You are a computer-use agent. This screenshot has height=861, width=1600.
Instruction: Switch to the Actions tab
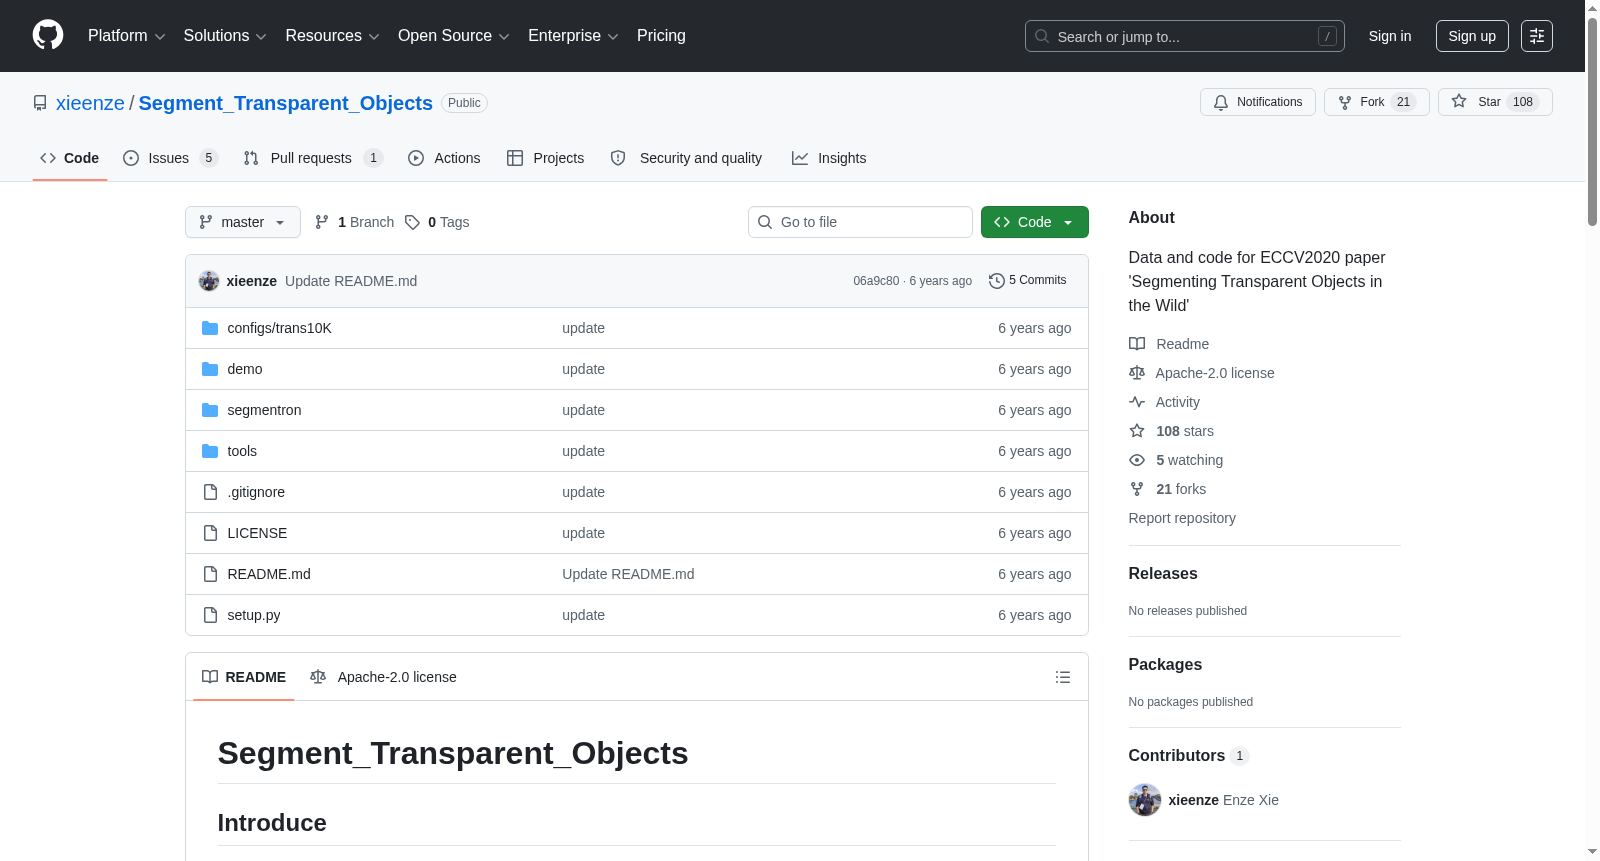pos(444,158)
